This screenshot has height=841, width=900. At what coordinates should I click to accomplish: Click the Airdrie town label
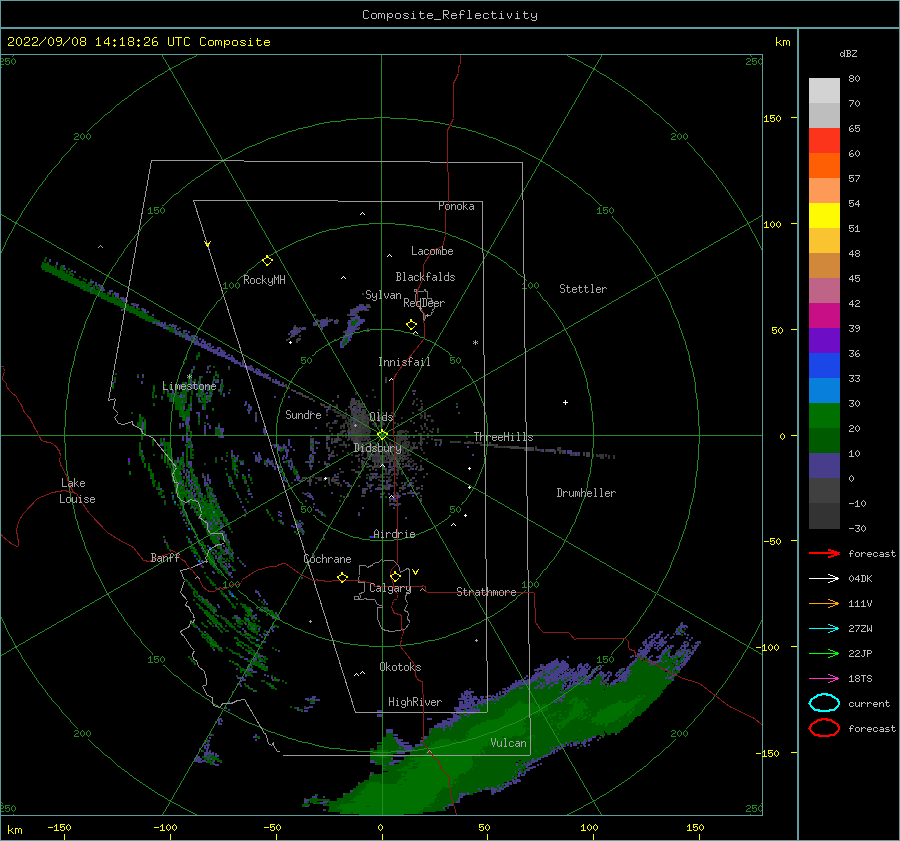[394, 534]
